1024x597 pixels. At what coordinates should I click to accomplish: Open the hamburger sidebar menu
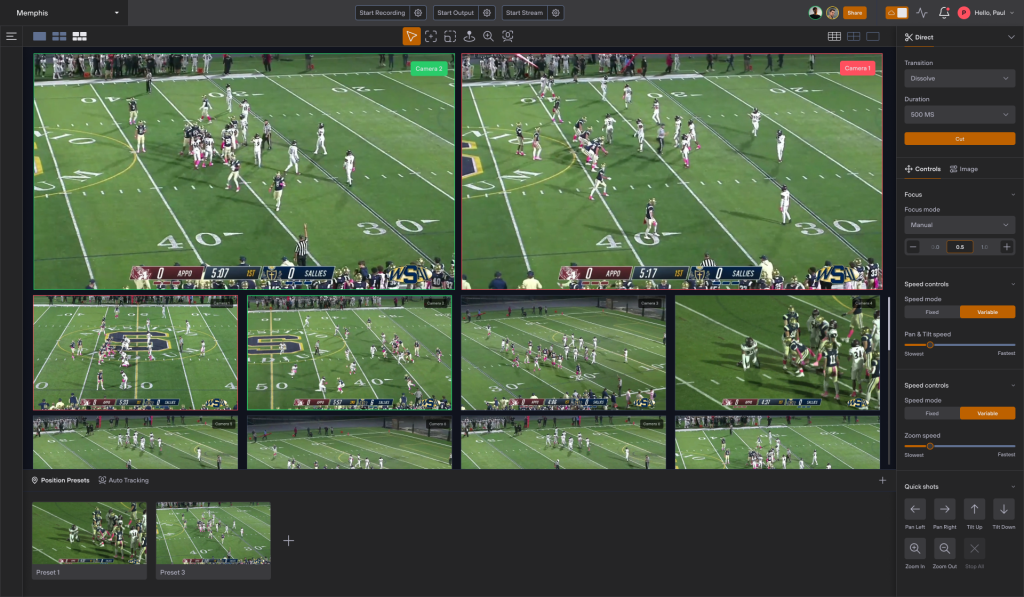click(11, 37)
